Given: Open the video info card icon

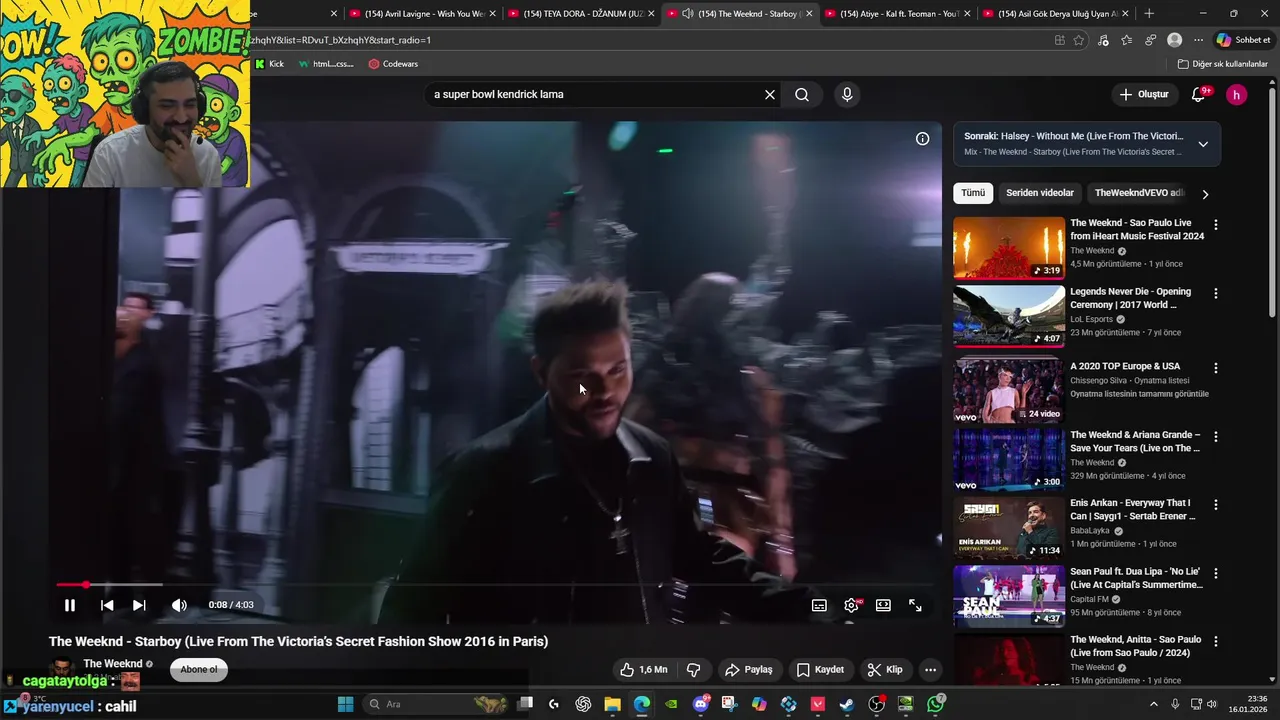Looking at the screenshot, I should [x=922, y=139].
